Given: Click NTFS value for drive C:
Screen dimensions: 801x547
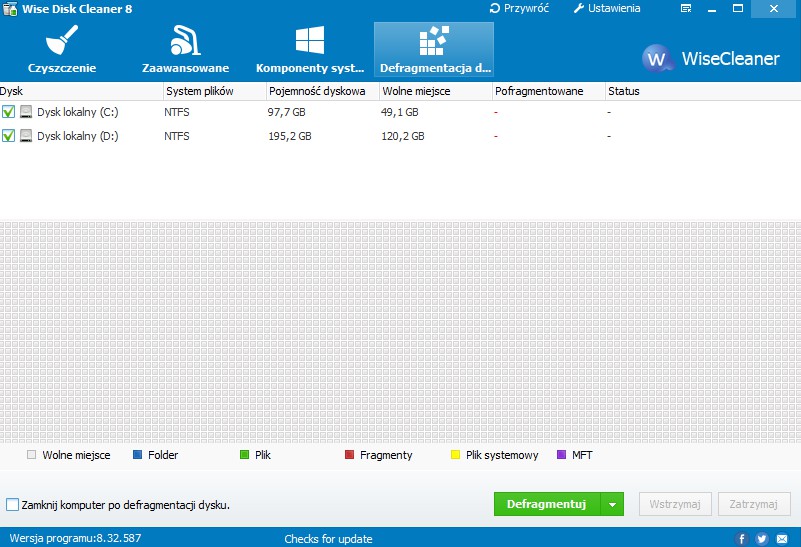Looking at the screenshot, I should (x=177, y=112).
